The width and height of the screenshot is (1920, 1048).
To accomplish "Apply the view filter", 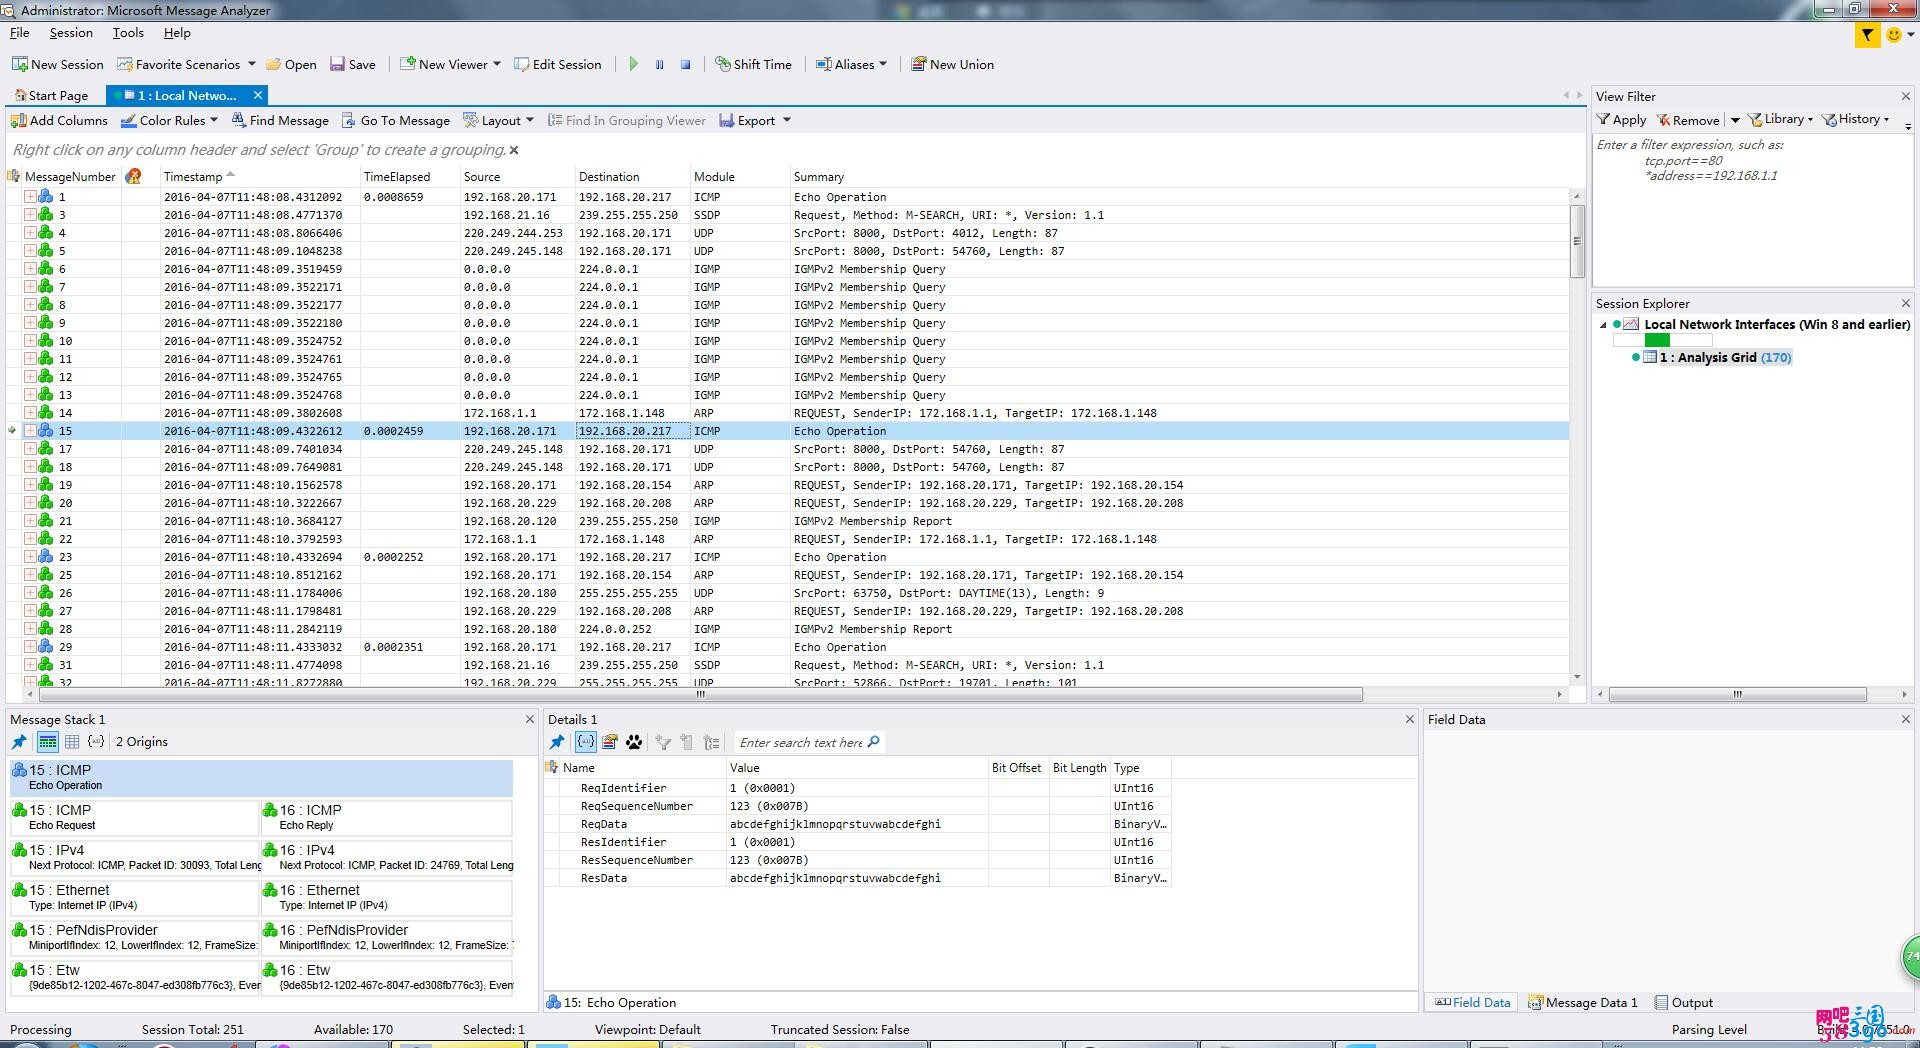I will coord(1621,120).
